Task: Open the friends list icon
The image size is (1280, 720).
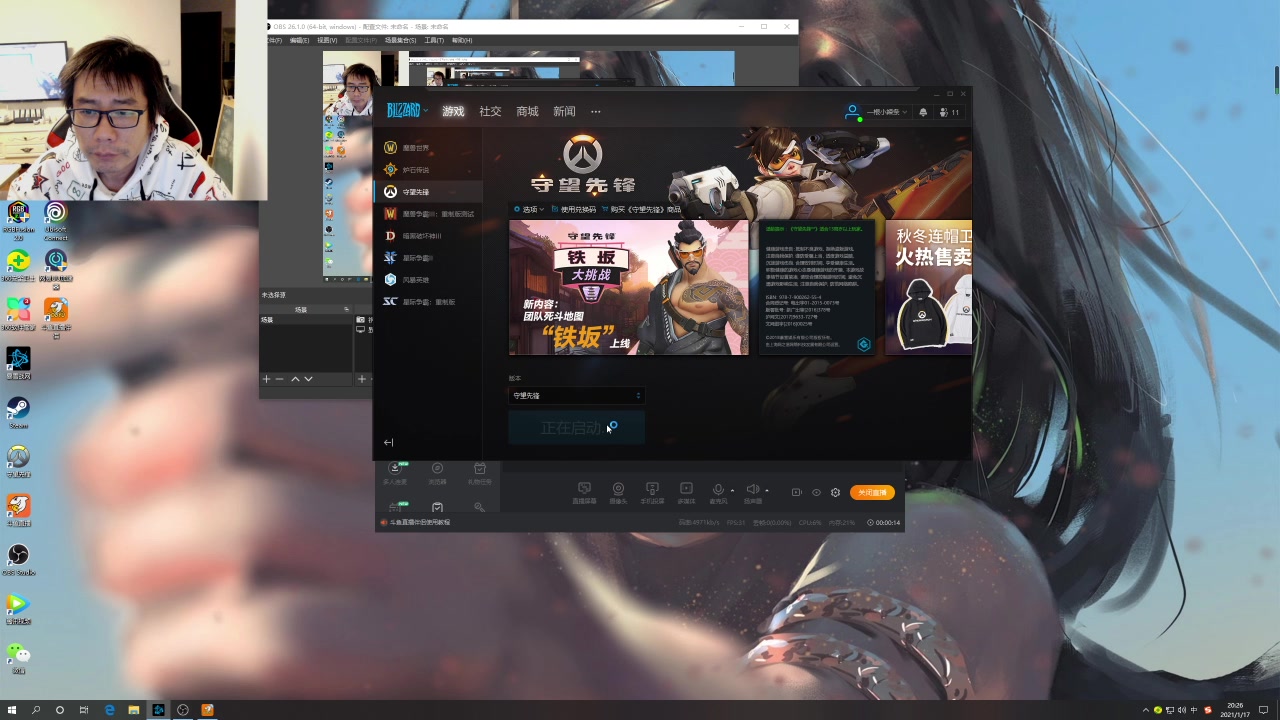Action: pos(949,112)
